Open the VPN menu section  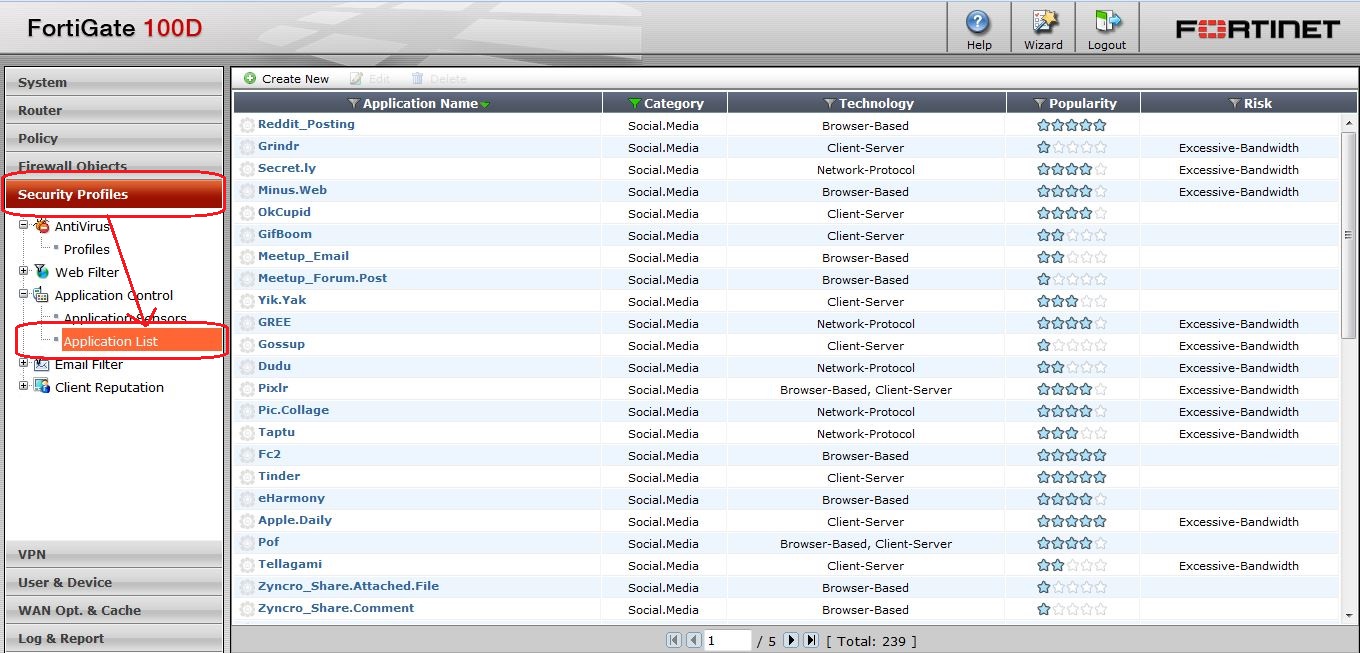[114, 554]
